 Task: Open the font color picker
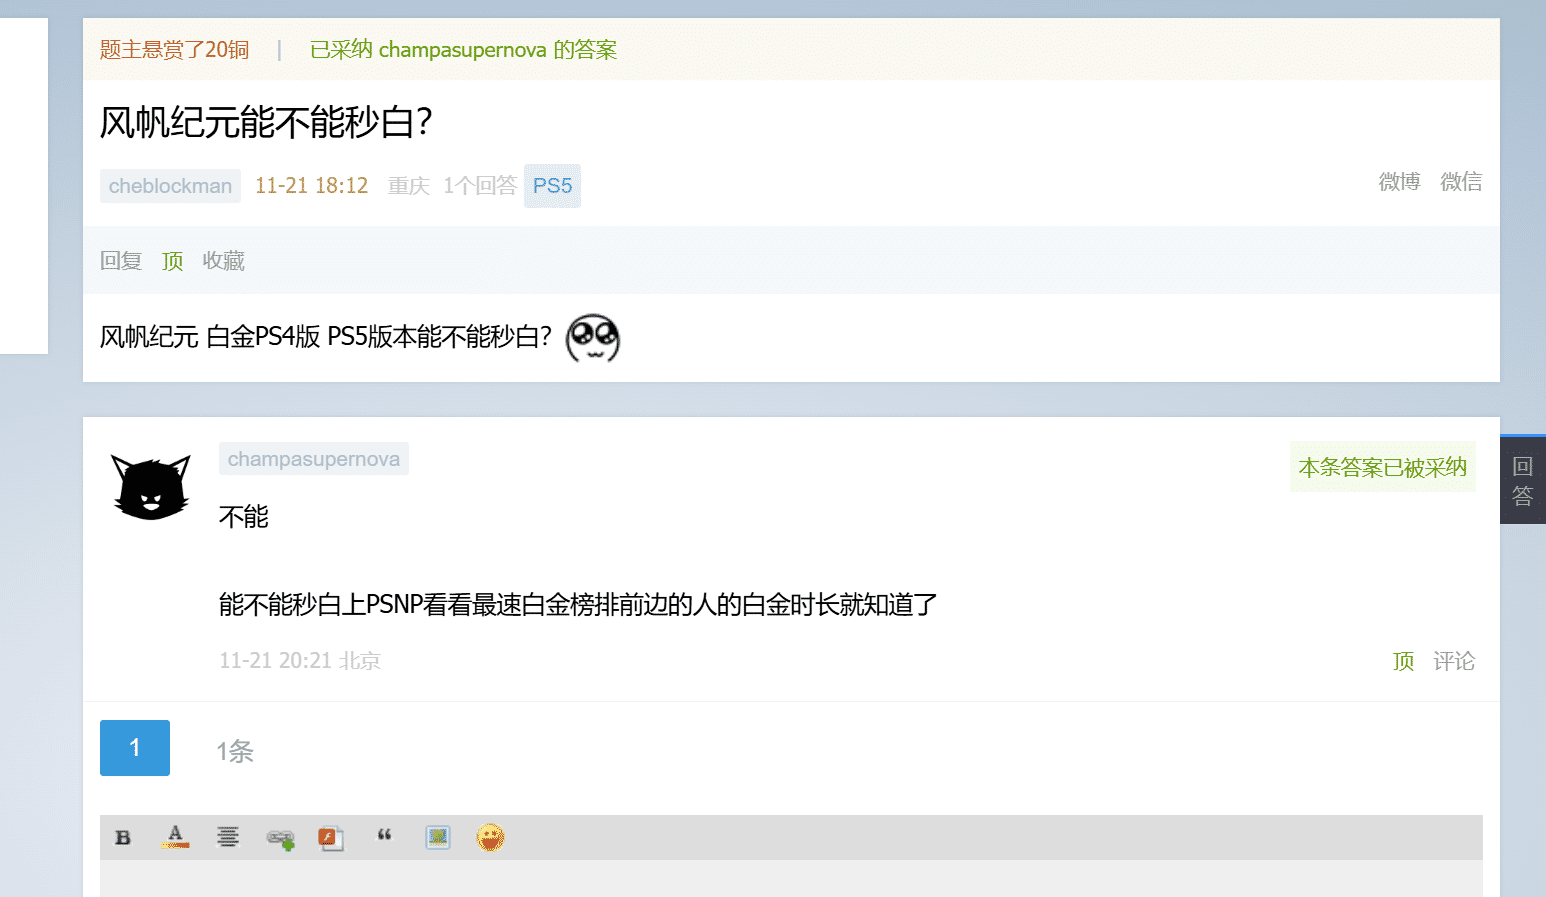tap(175, 837)
